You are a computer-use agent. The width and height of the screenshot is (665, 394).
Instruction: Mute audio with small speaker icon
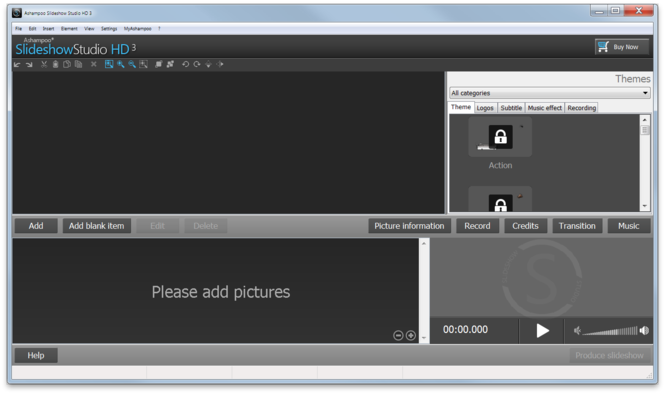(x=577, y=330)
